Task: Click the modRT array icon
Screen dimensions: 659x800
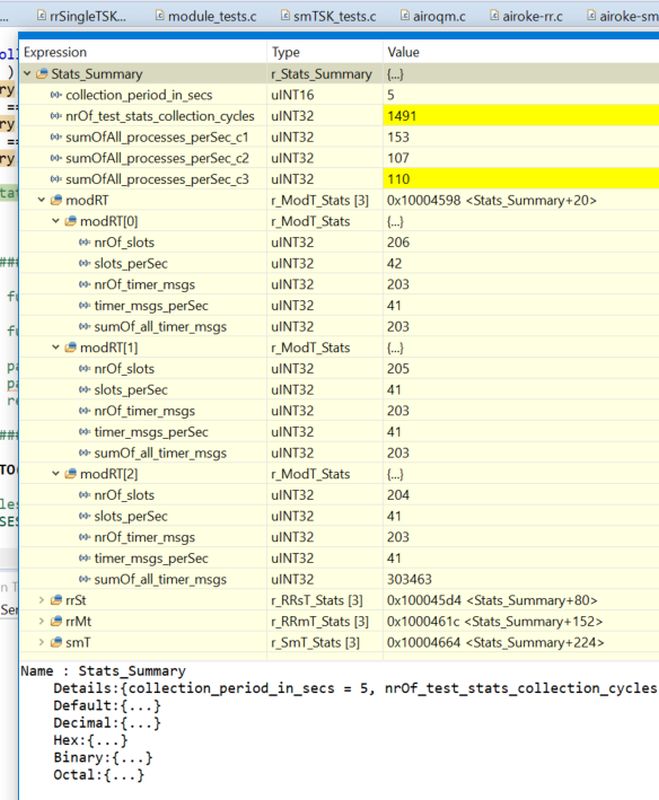Action: point(56,200)
